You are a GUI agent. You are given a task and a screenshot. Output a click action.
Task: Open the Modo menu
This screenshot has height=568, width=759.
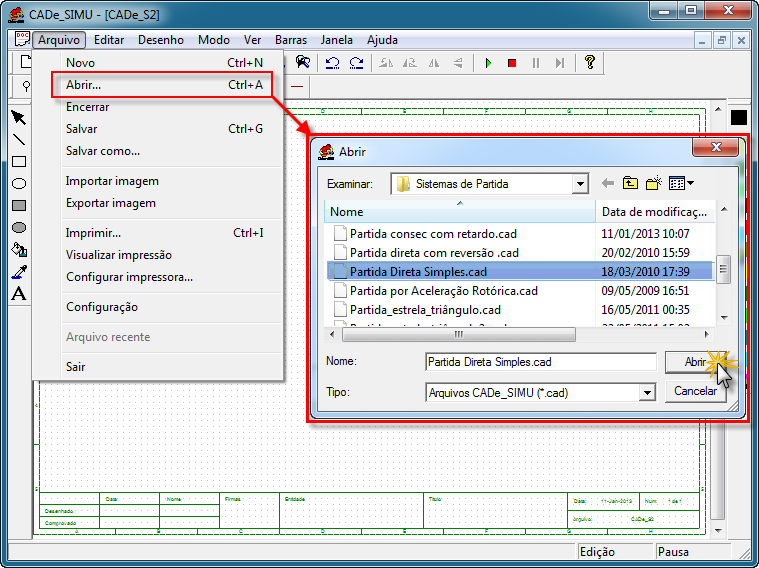pos(213,40)
